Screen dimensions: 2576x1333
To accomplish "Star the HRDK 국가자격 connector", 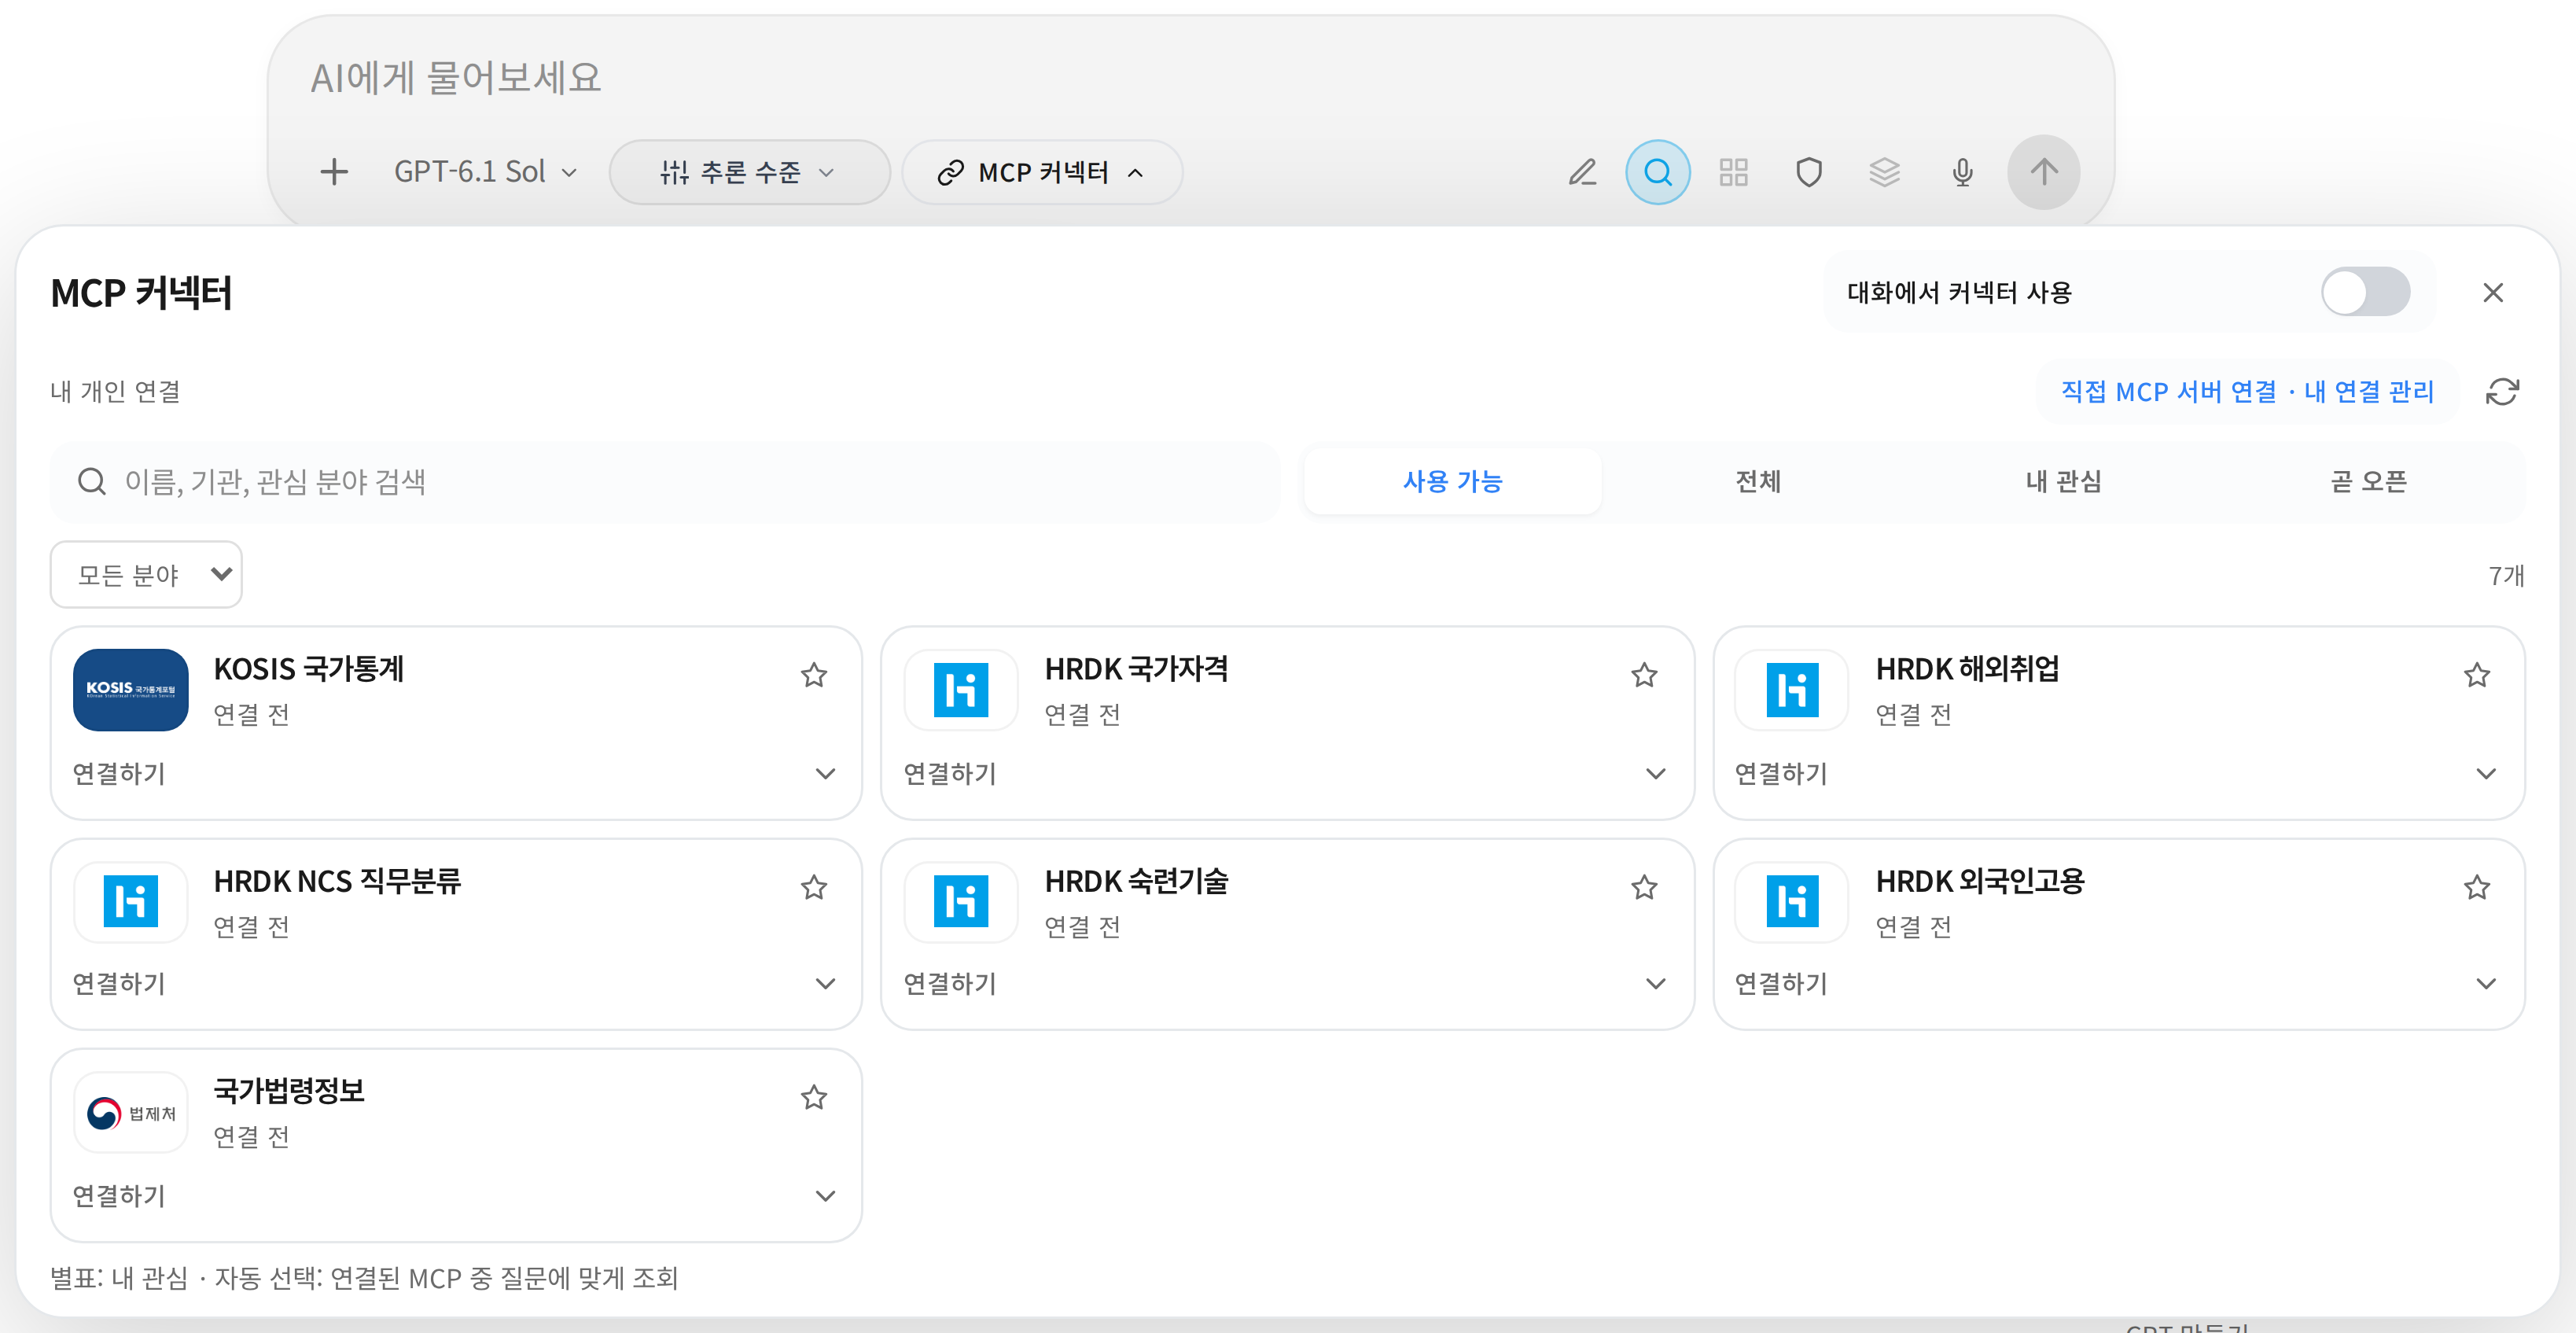I will (x=1644, y=675).
